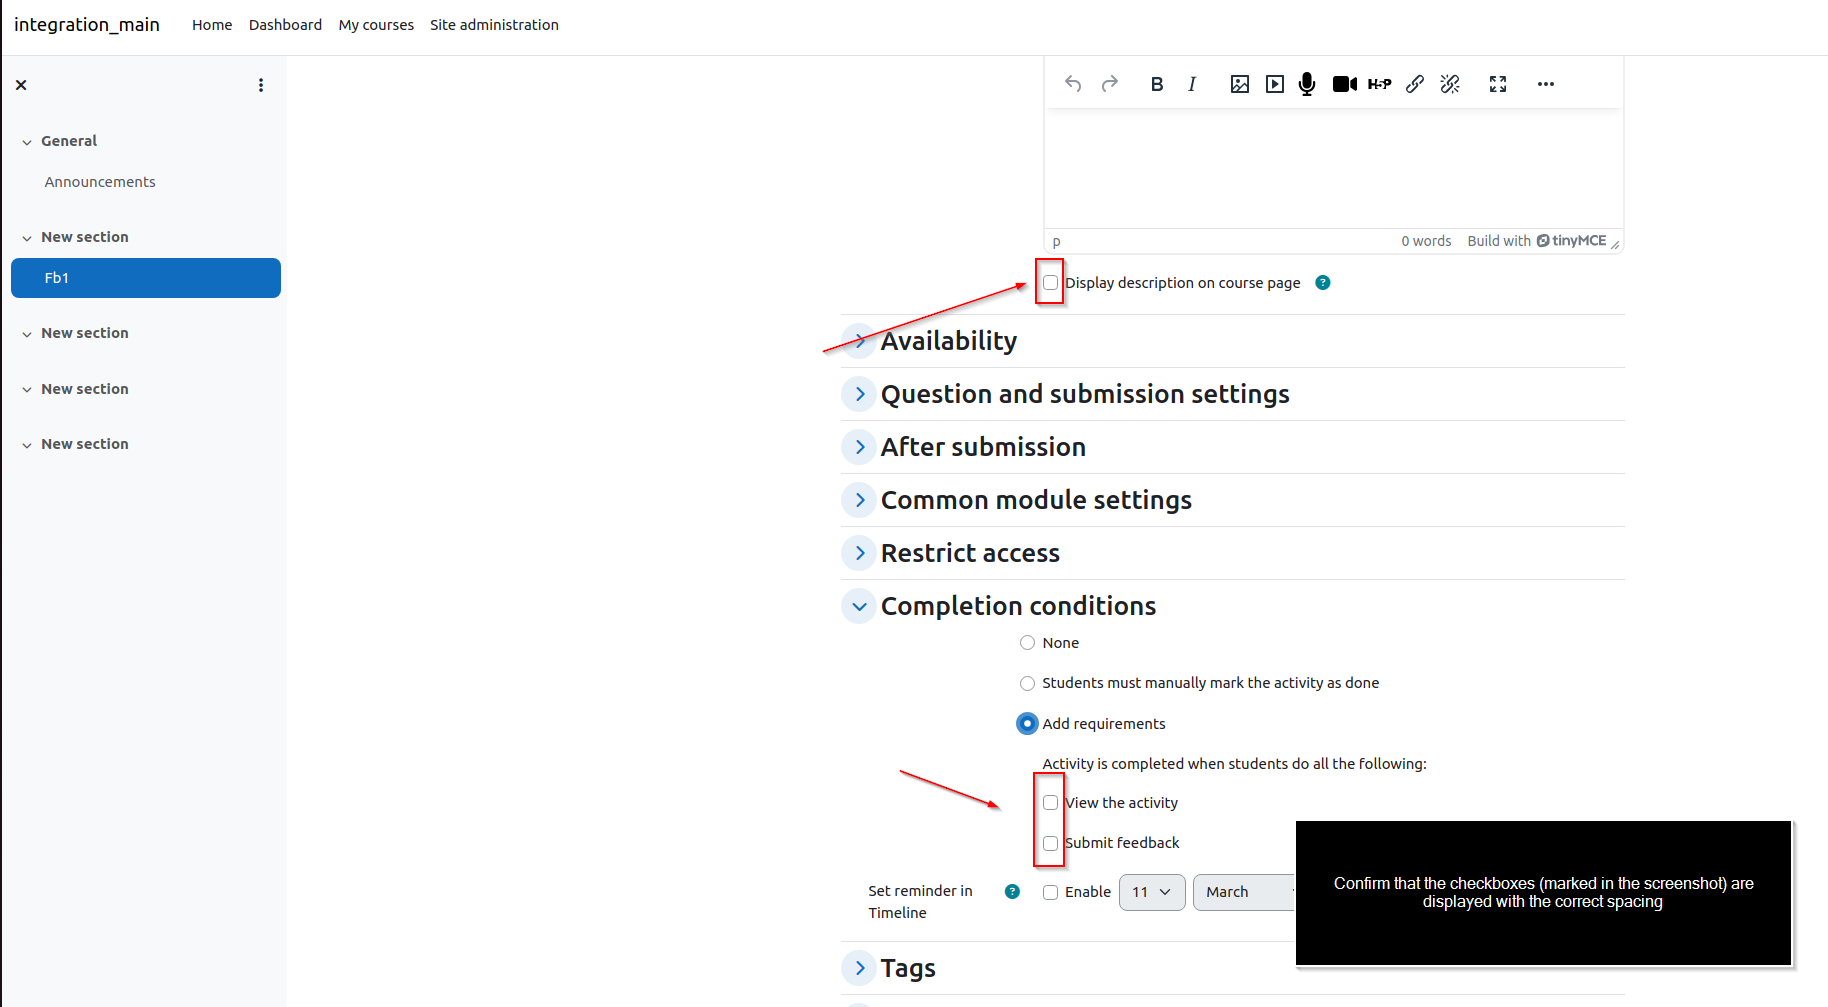The width and height of the screenshot is (1828, 1007).
Task: Collapse the General section in index
Action: (27, 142)
